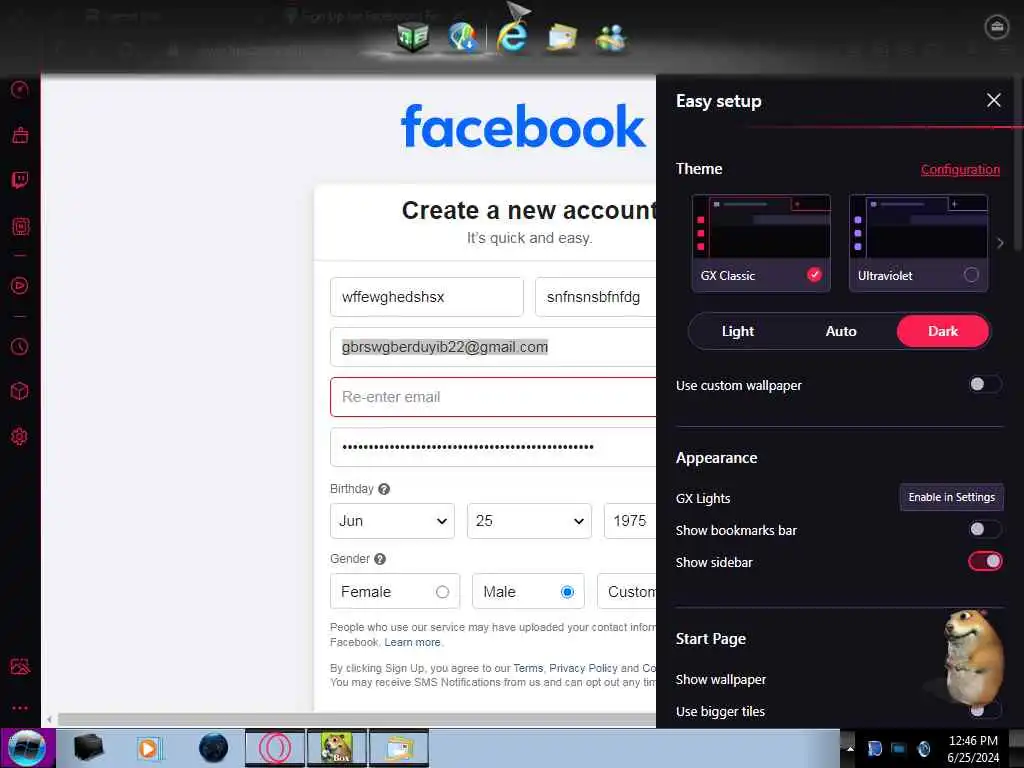Open the Windows Start orb
1024x768 pixels.
27,748
